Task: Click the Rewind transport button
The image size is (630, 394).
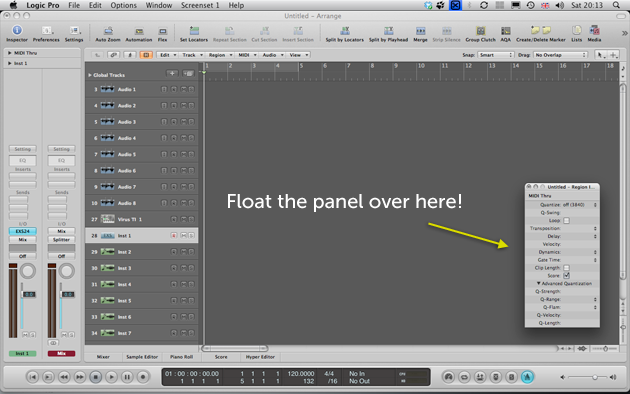Action: 64,377
